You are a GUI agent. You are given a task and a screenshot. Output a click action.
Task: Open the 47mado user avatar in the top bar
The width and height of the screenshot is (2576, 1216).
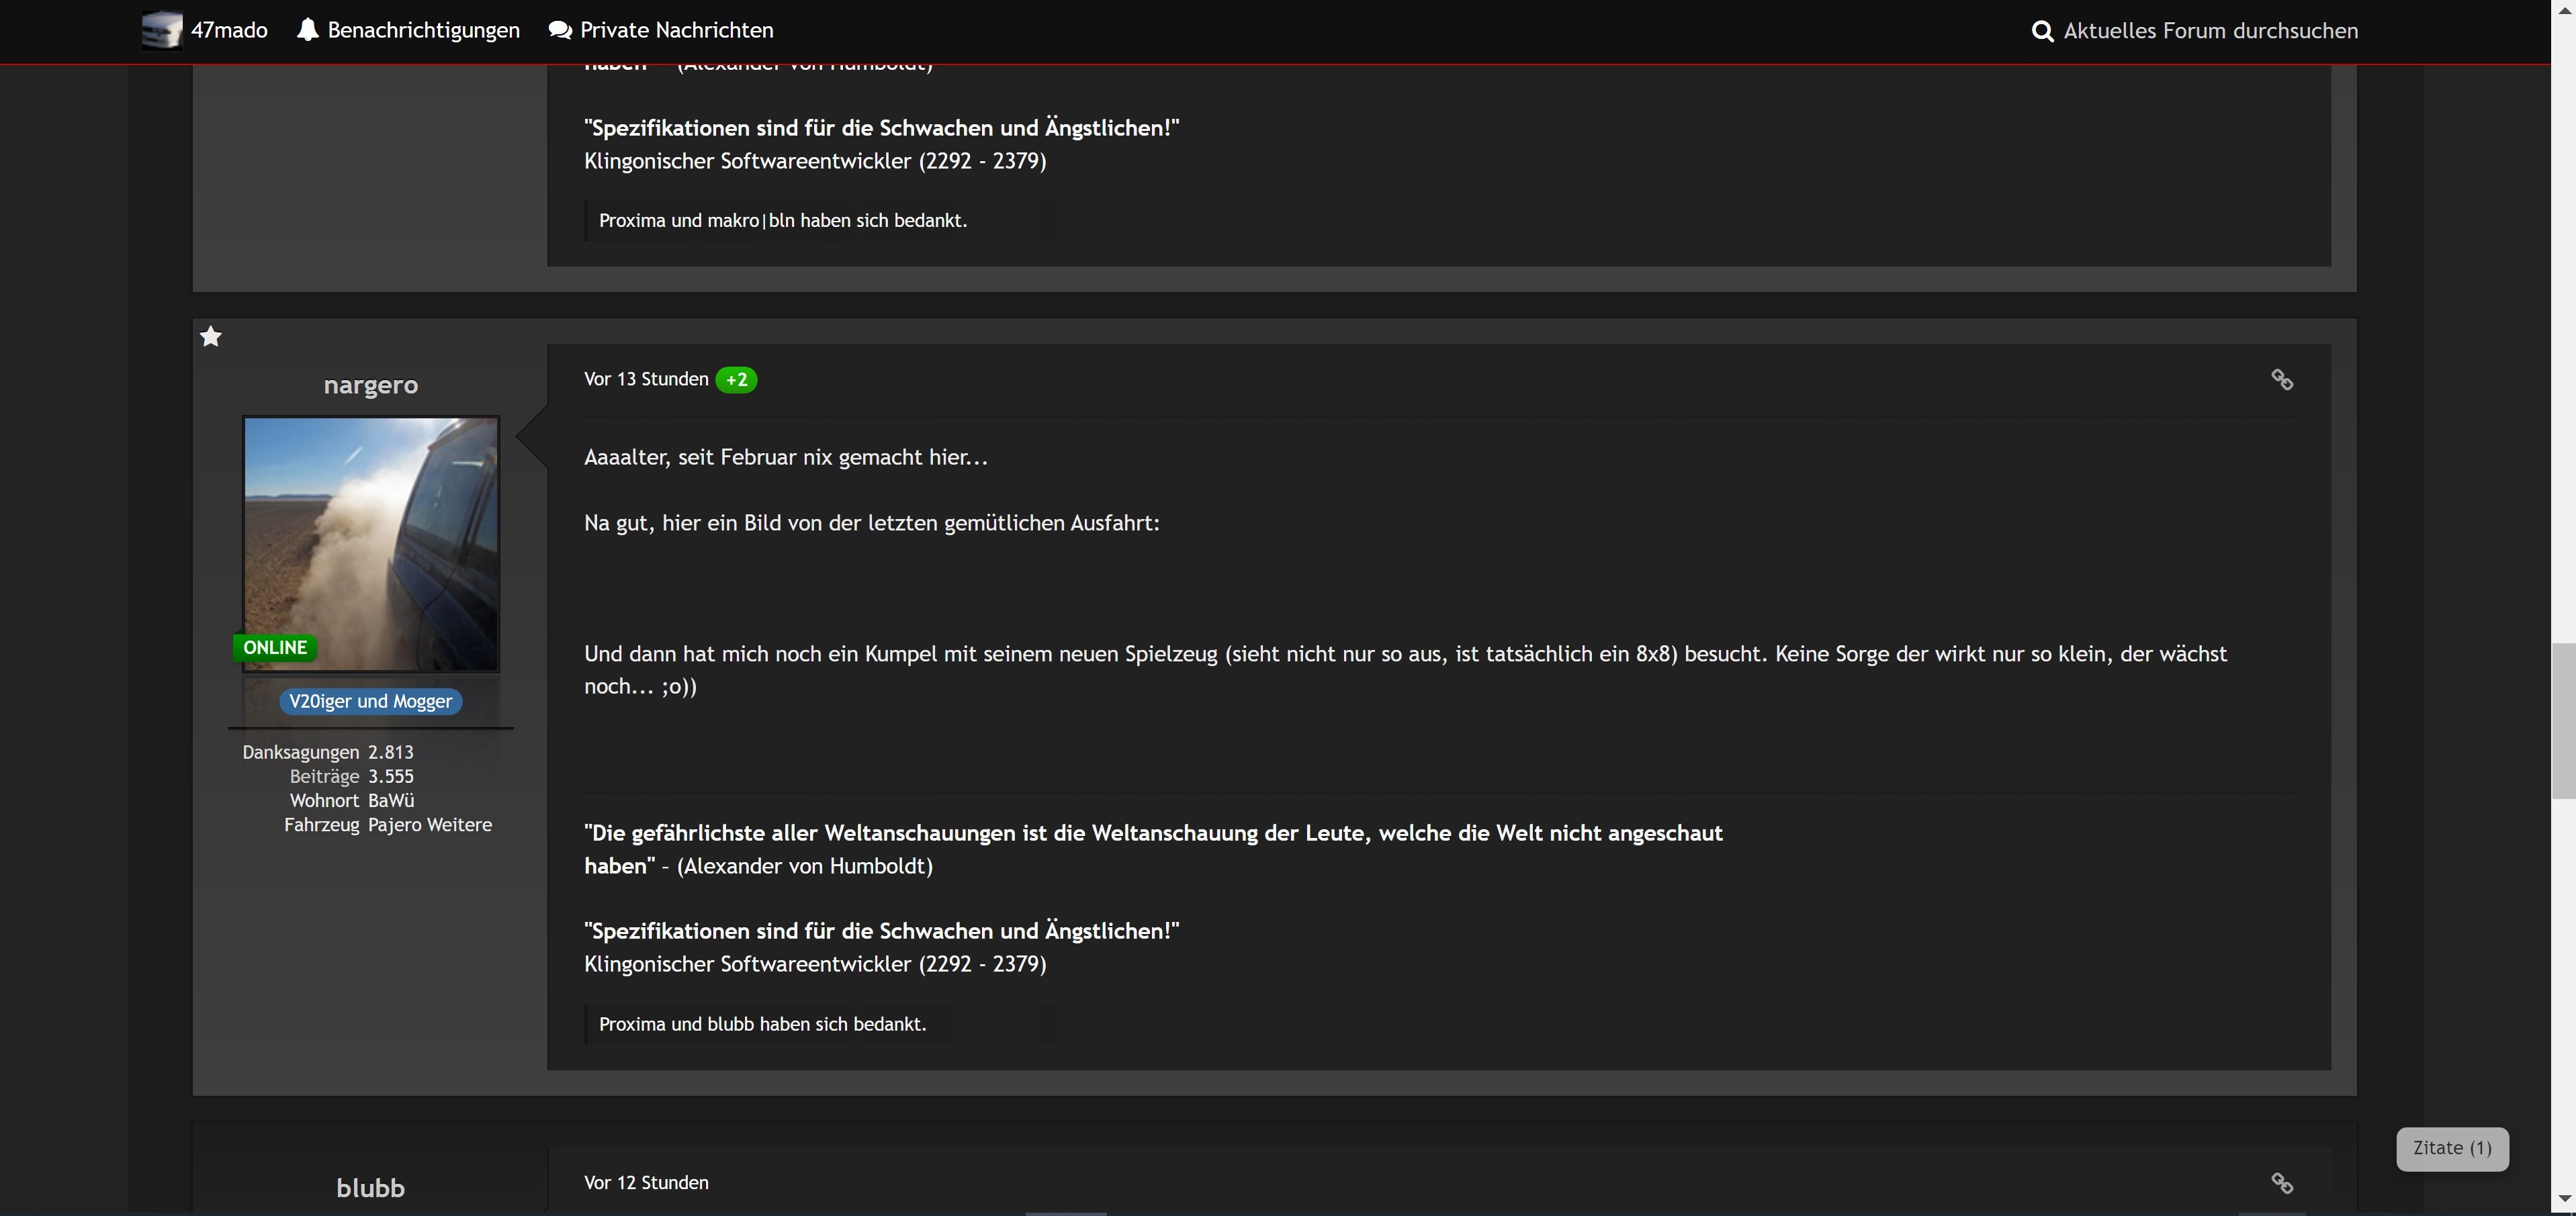pyautogui.click(x=161, y=30)
